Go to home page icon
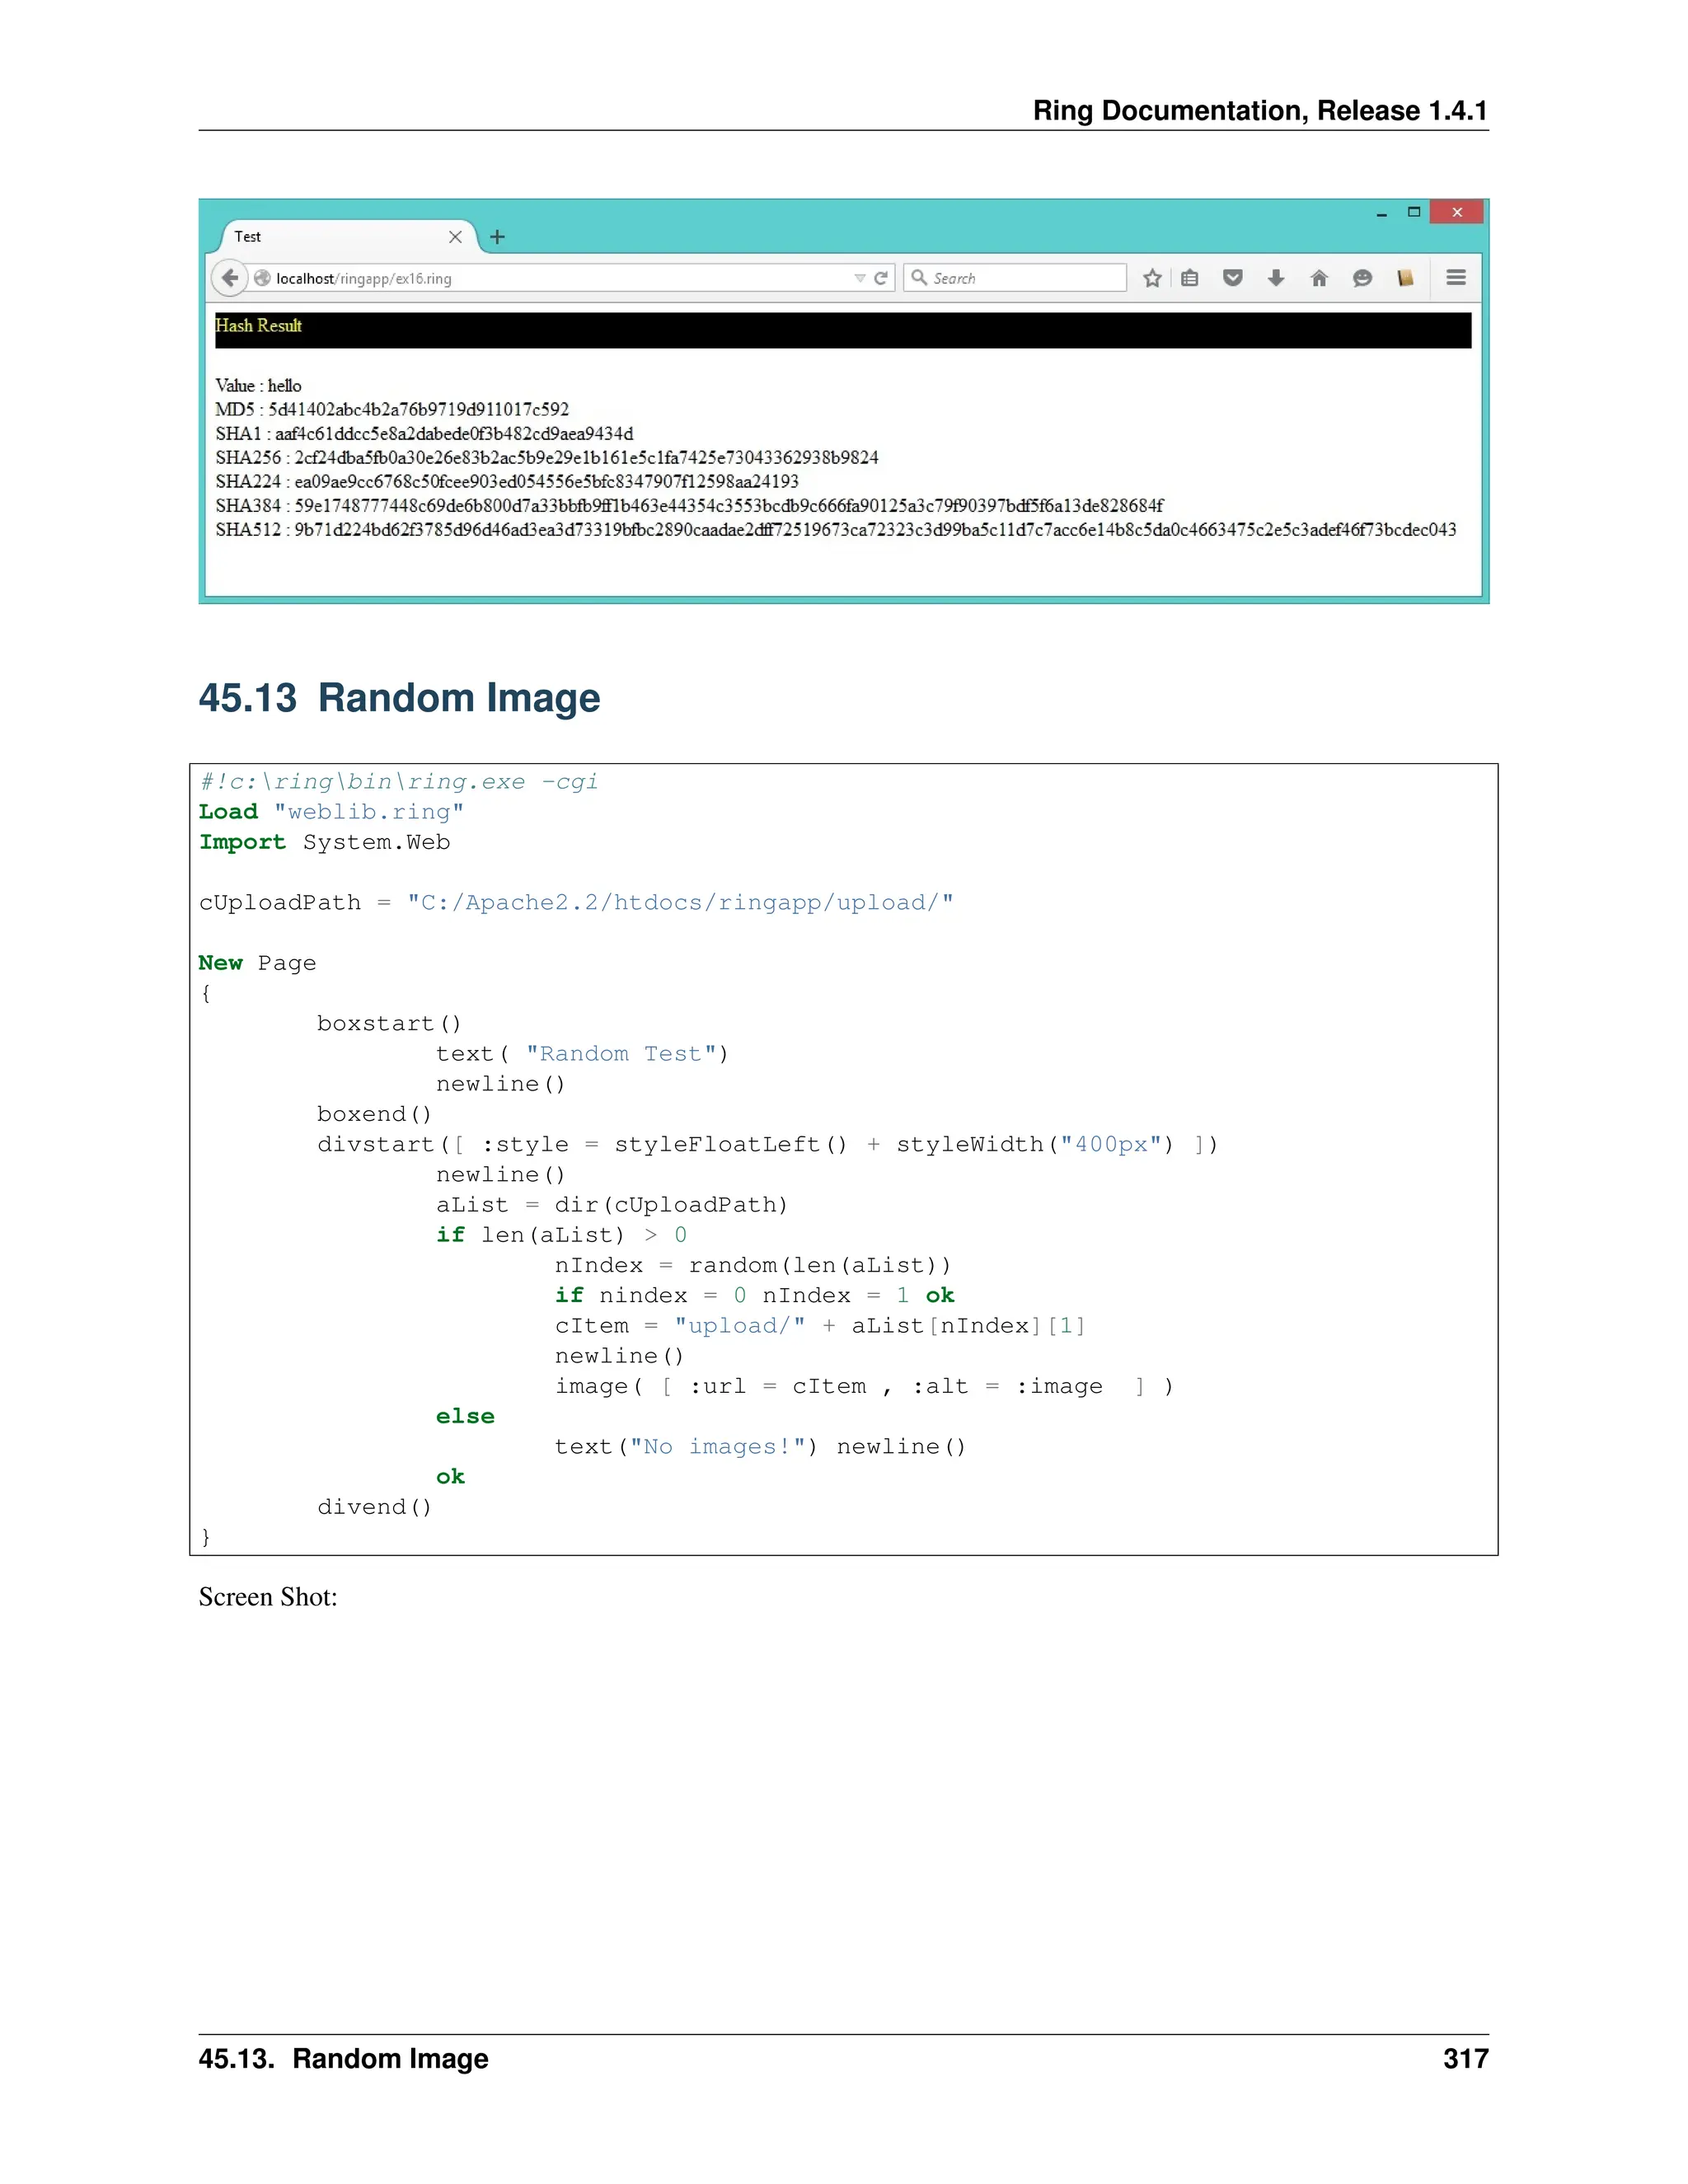 1319,278
